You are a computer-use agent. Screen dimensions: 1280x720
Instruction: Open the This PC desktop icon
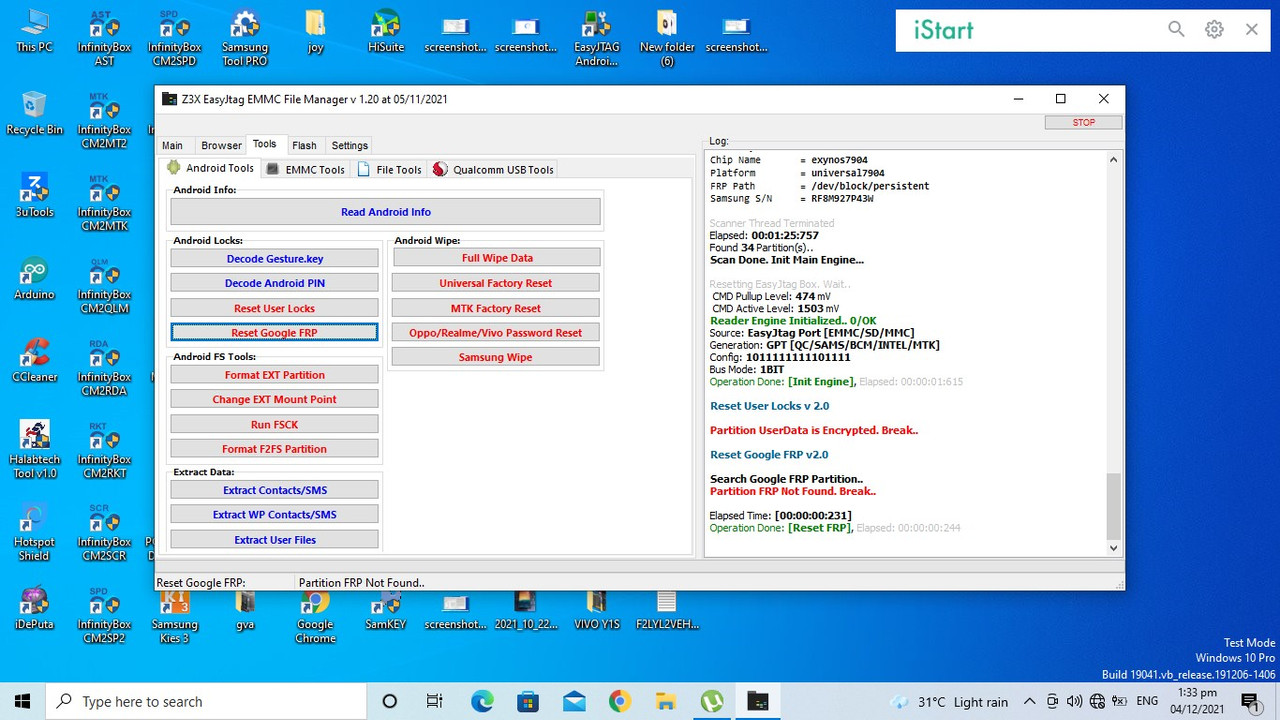pos(34,31)
